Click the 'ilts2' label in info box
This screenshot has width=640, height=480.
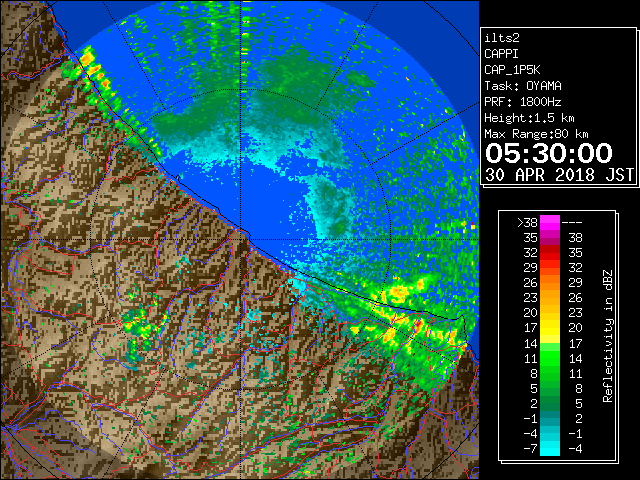[x=502, y=38]
